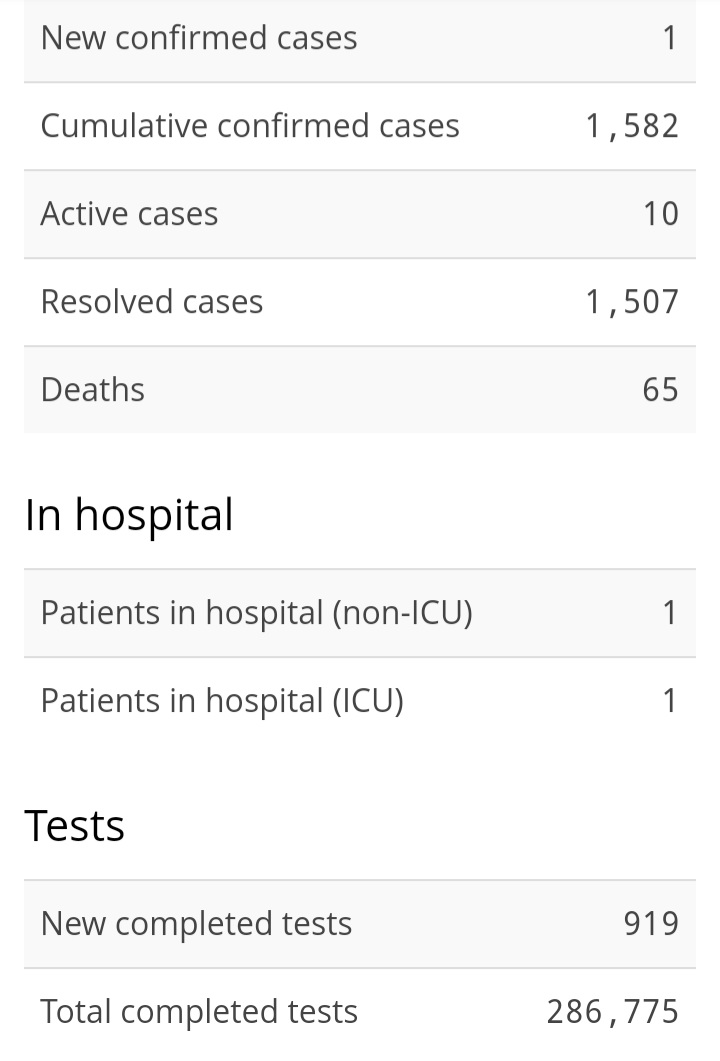Click the ICU patients value
This screenshot has width=720, height=1061.
coord(669,701)
